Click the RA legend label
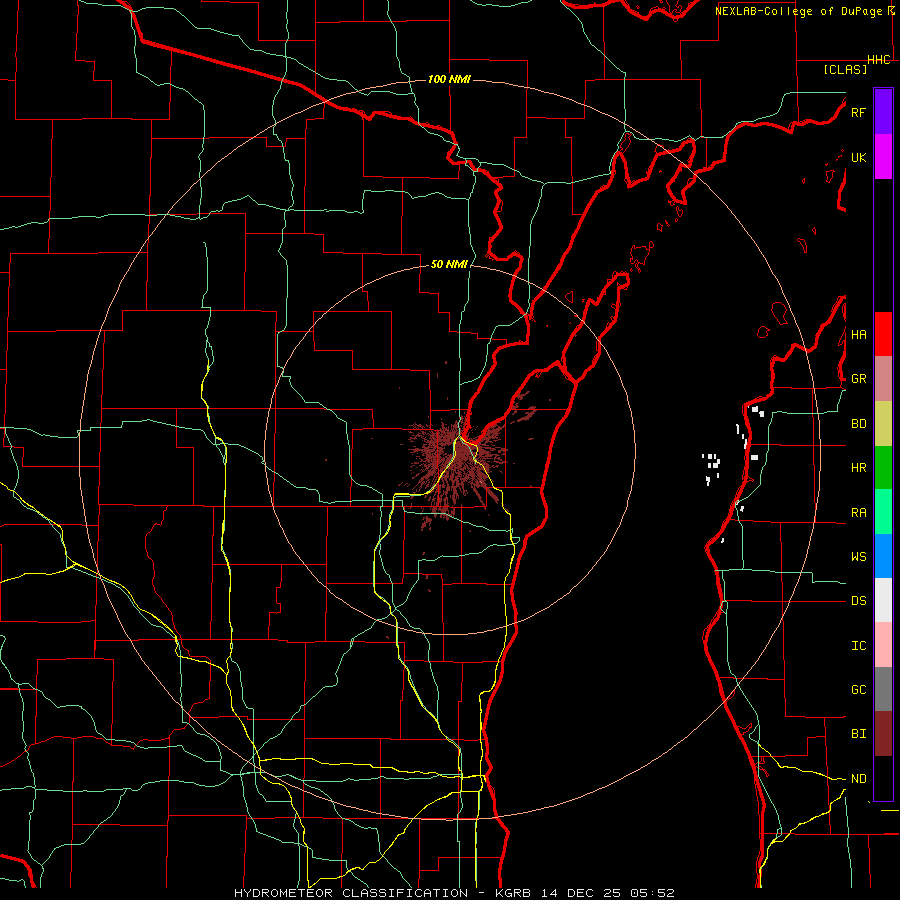The image size is (900, 900). click(858, 512)
